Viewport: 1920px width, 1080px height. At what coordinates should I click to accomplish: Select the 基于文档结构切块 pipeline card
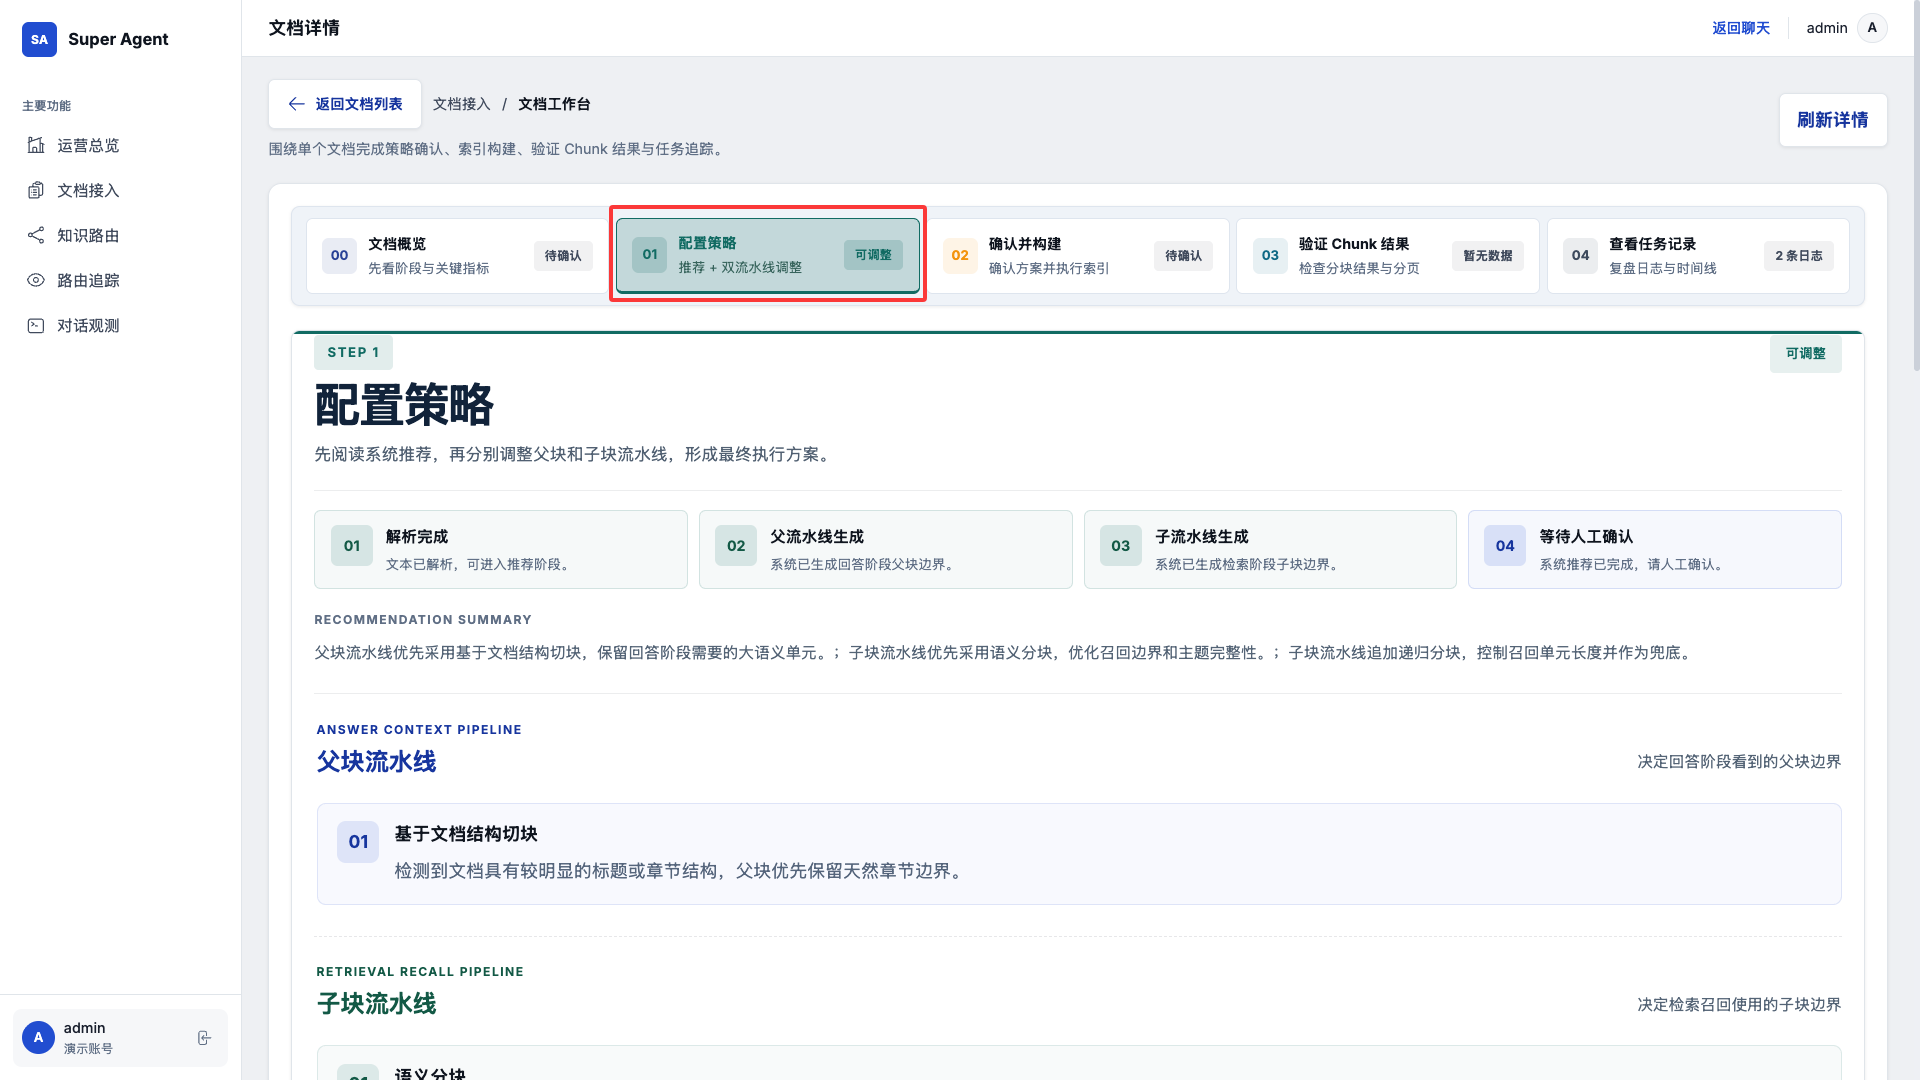point(1078,854)
